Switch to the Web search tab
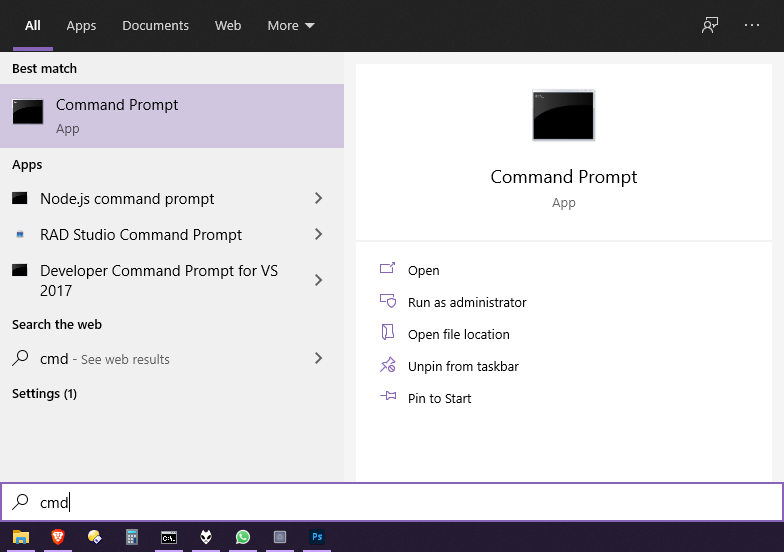Viewport: 784px width, 552px height. point(228,26)
